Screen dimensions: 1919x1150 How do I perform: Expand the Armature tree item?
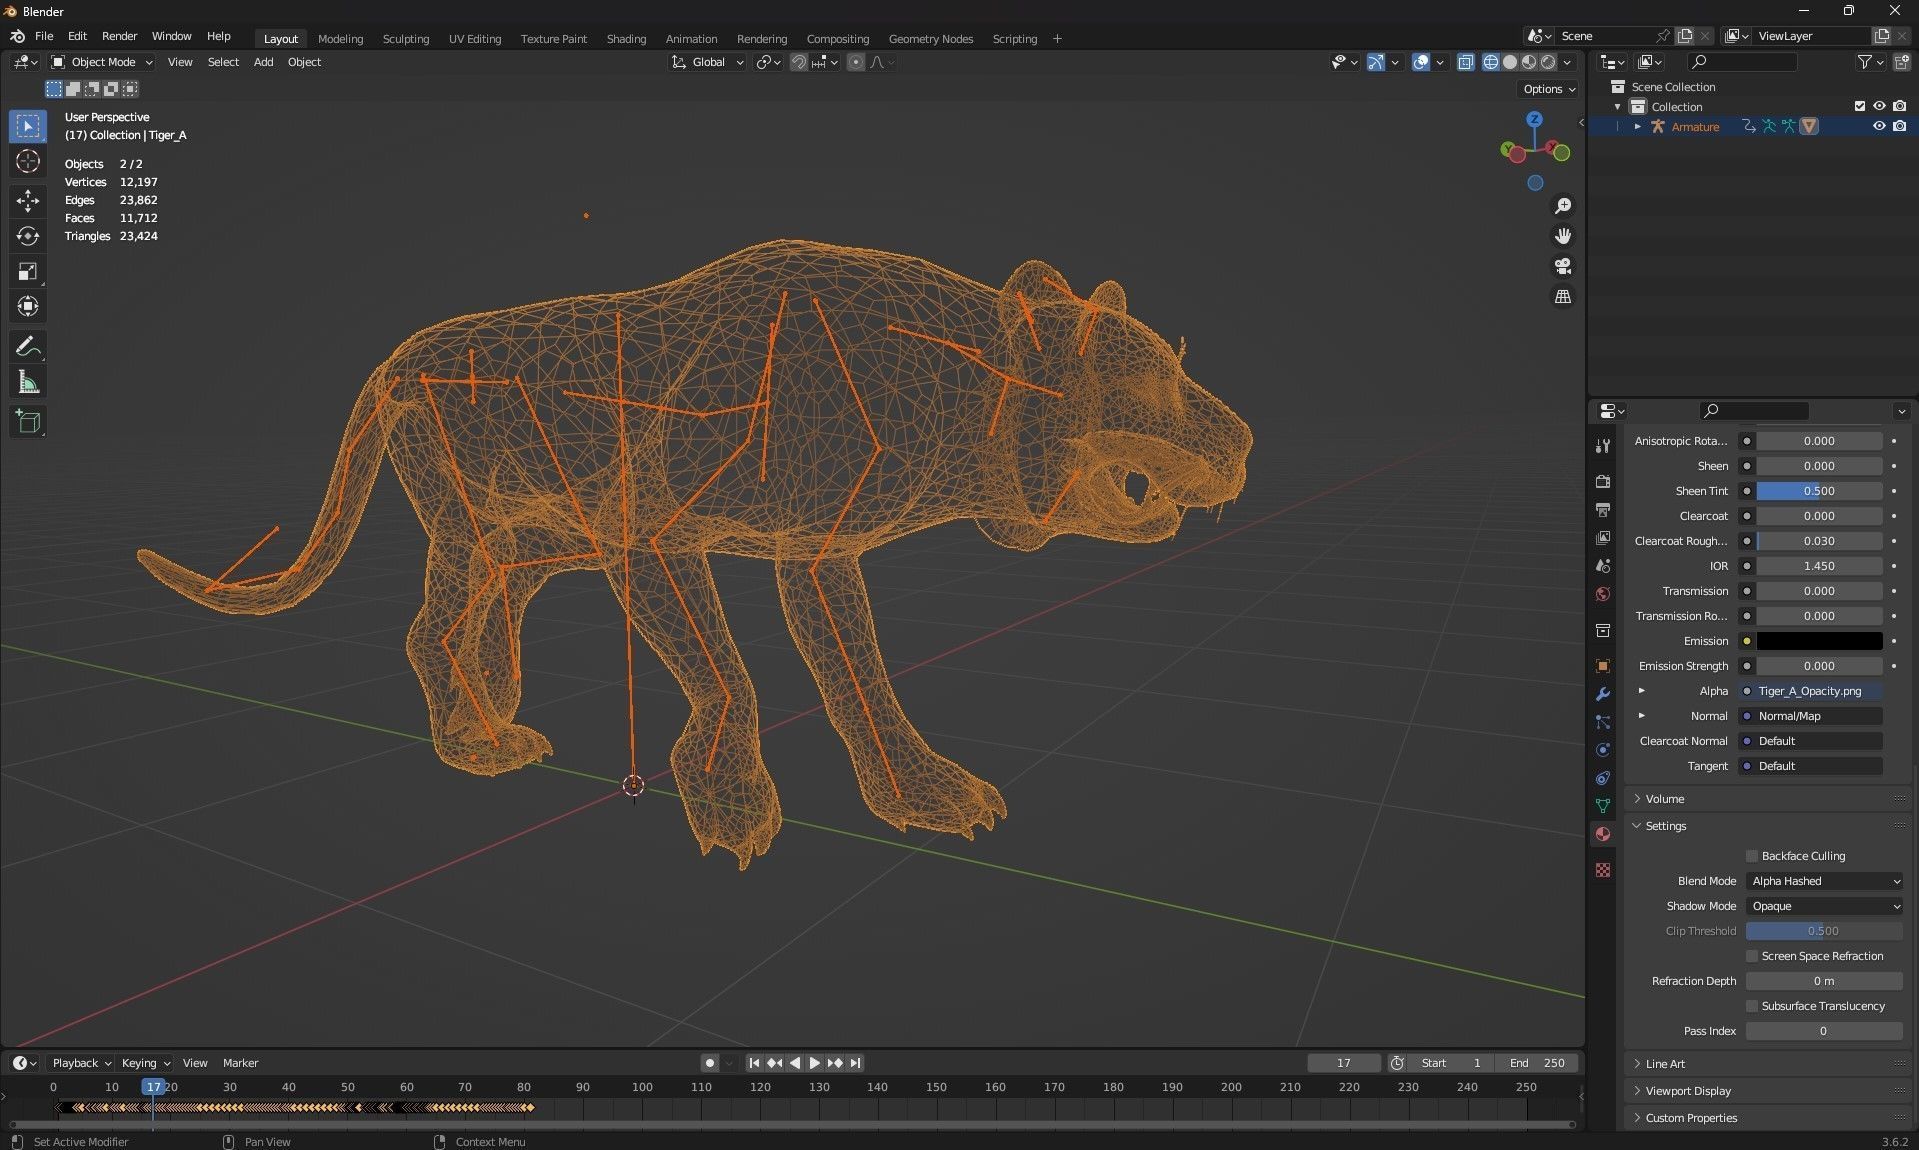click(1637, 126)
